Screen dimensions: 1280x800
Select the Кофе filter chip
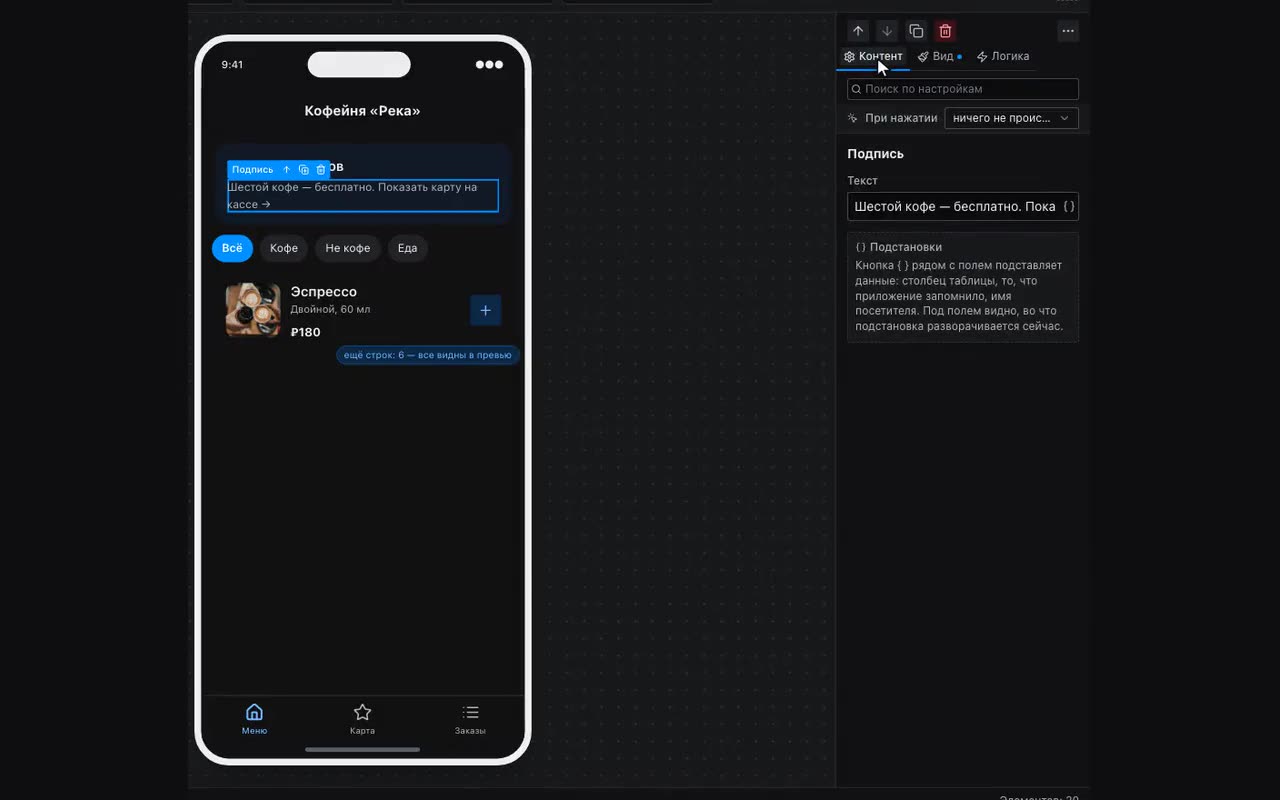[x=284, y=248]
